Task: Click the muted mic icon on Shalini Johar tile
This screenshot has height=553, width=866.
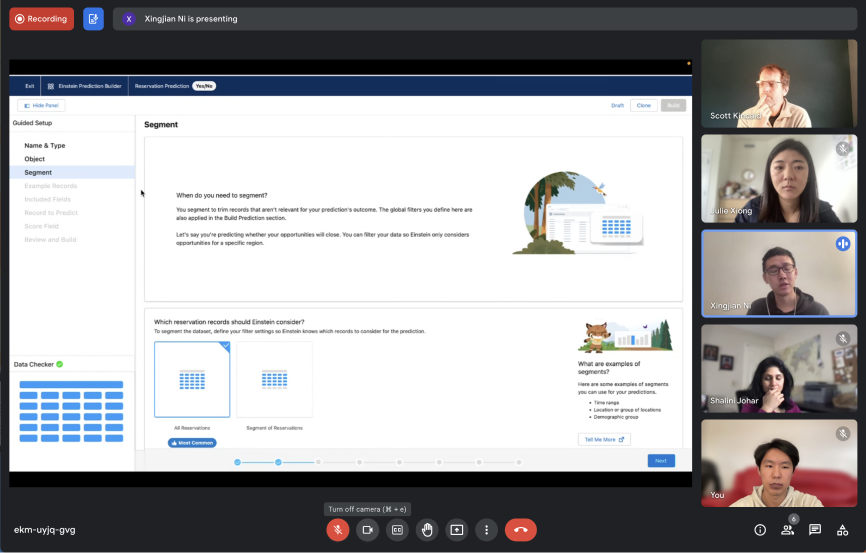Action: 843,339
